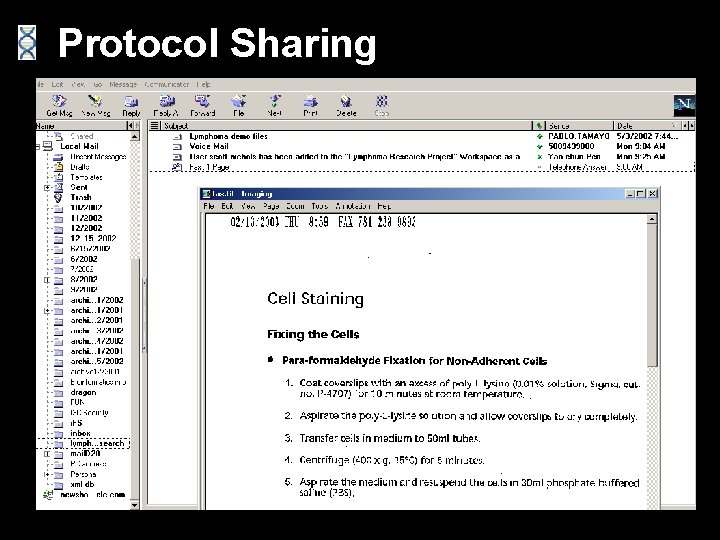Click the Stop toolbar icon
Viewport: 720px width, 540px height.
(x=382, y=101)
